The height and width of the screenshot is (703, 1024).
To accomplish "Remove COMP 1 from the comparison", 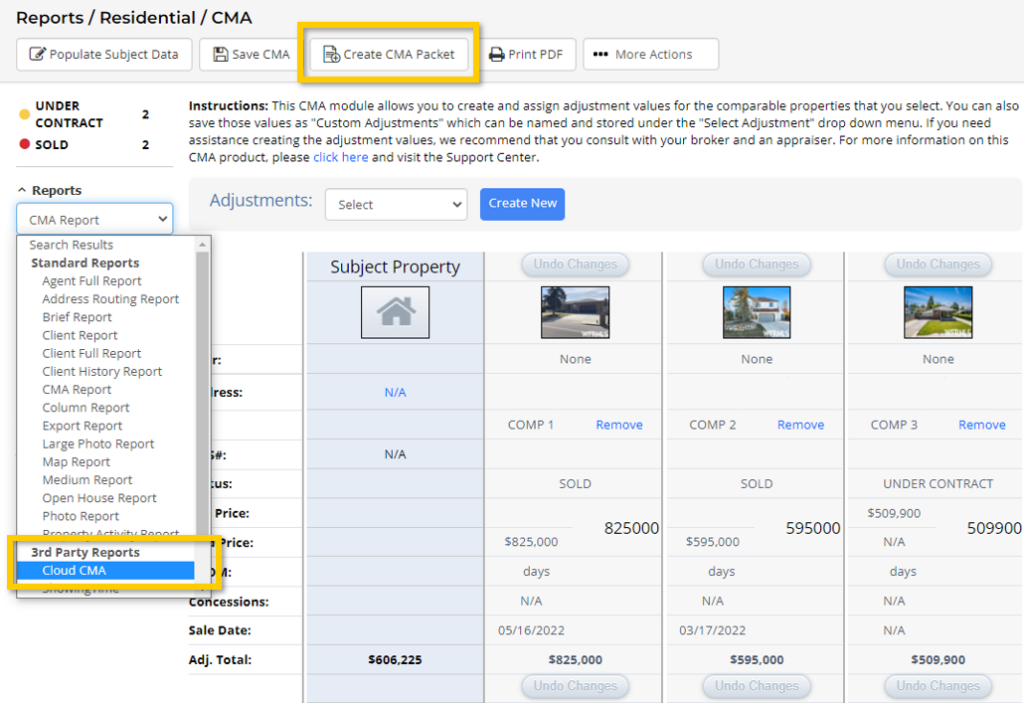I will click(619, 425).
